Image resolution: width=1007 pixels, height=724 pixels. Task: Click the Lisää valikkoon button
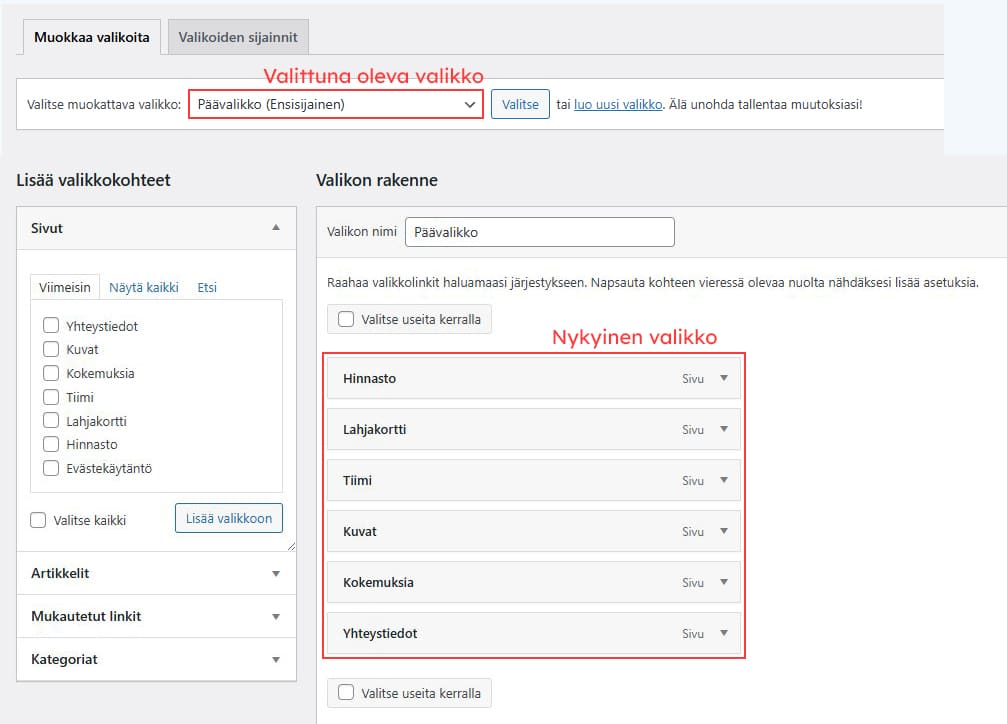[x=229, y=518]
